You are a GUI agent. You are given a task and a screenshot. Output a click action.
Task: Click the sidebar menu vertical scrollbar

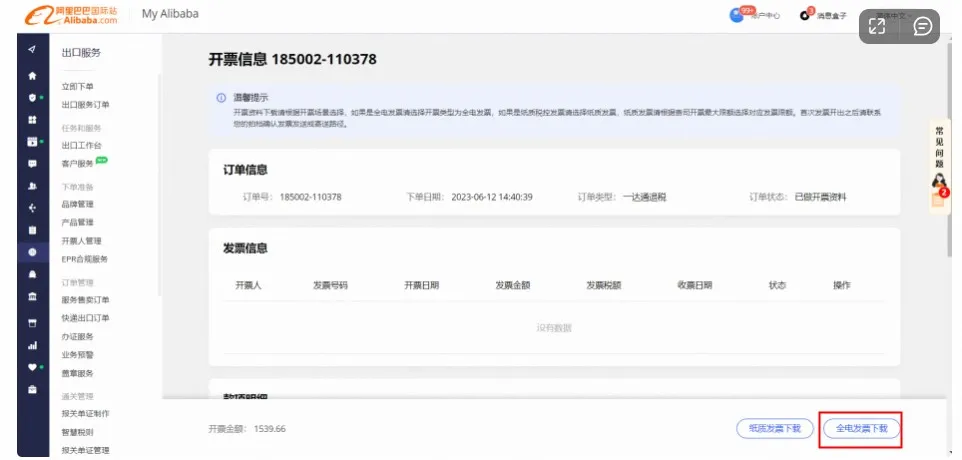[160, 184]
